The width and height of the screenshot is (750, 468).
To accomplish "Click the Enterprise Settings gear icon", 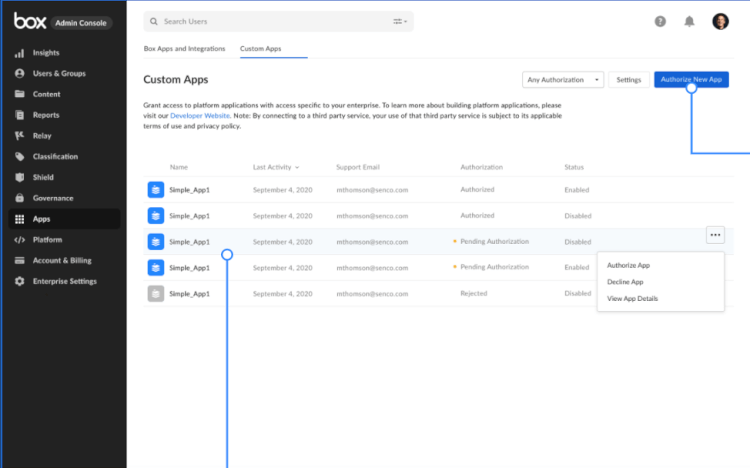I will [x=19, y=281].
